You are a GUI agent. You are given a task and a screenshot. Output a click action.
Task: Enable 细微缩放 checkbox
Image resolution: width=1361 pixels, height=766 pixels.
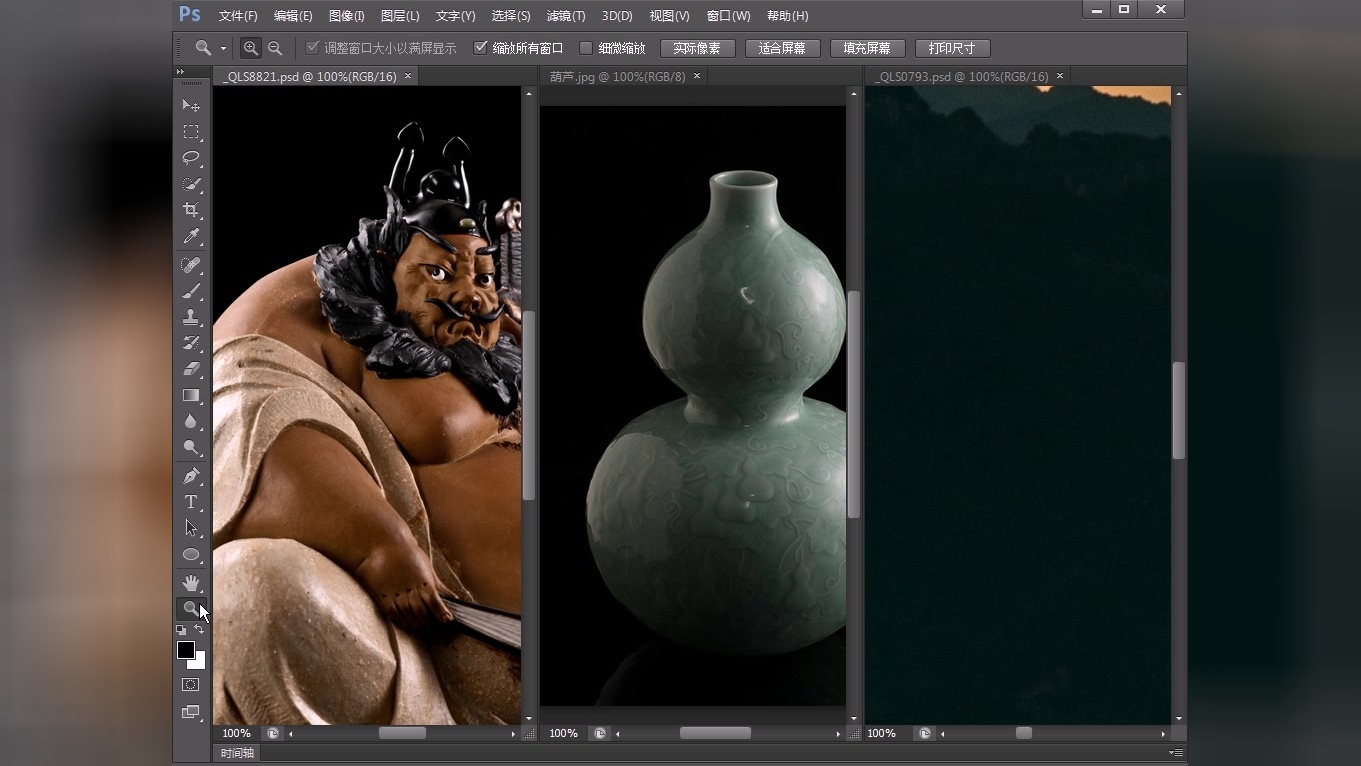(x=586, y=48)
